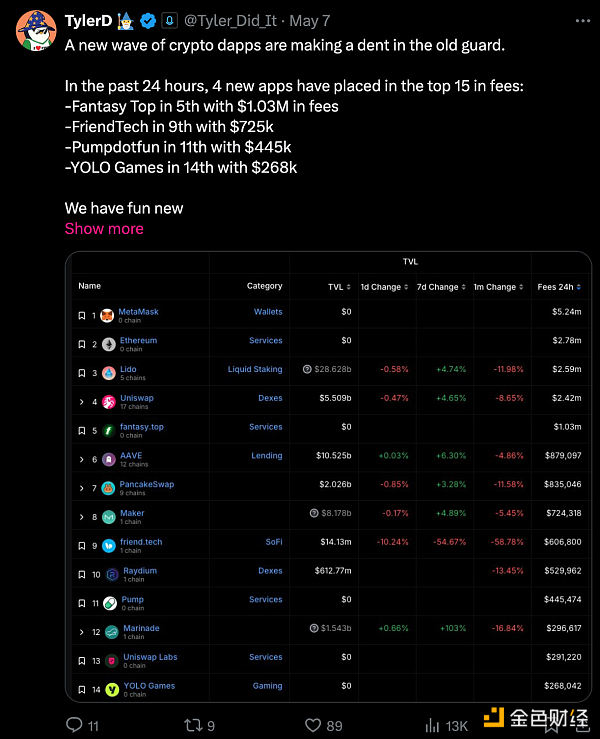Click the @Tyler_Did_It handle
Image resolution: width=600 pixels, height=739 pixels.
click(228, 20)
